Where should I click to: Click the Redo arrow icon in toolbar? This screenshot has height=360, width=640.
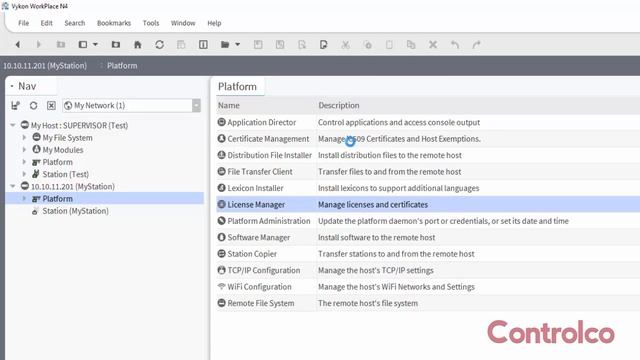(476, 44)
